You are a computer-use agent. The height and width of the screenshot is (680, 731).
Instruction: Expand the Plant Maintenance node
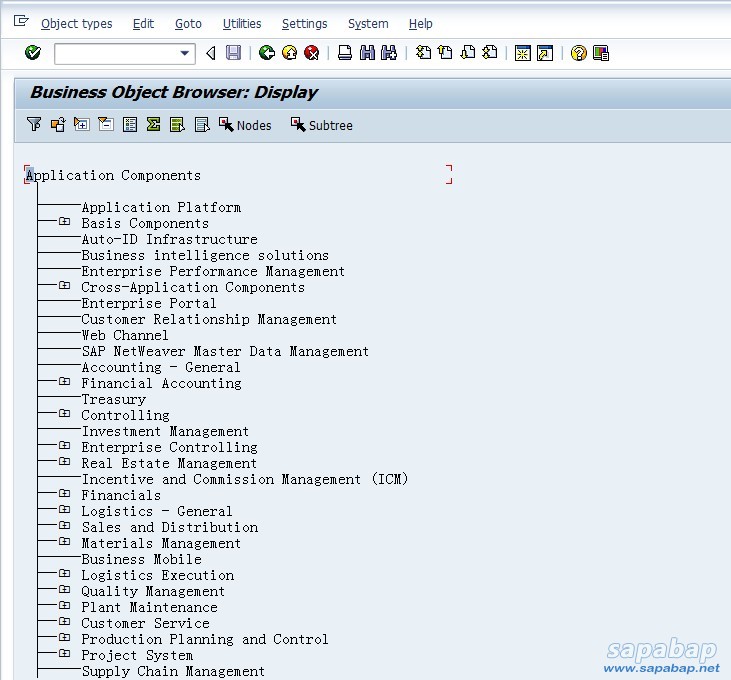coord(64,605)
